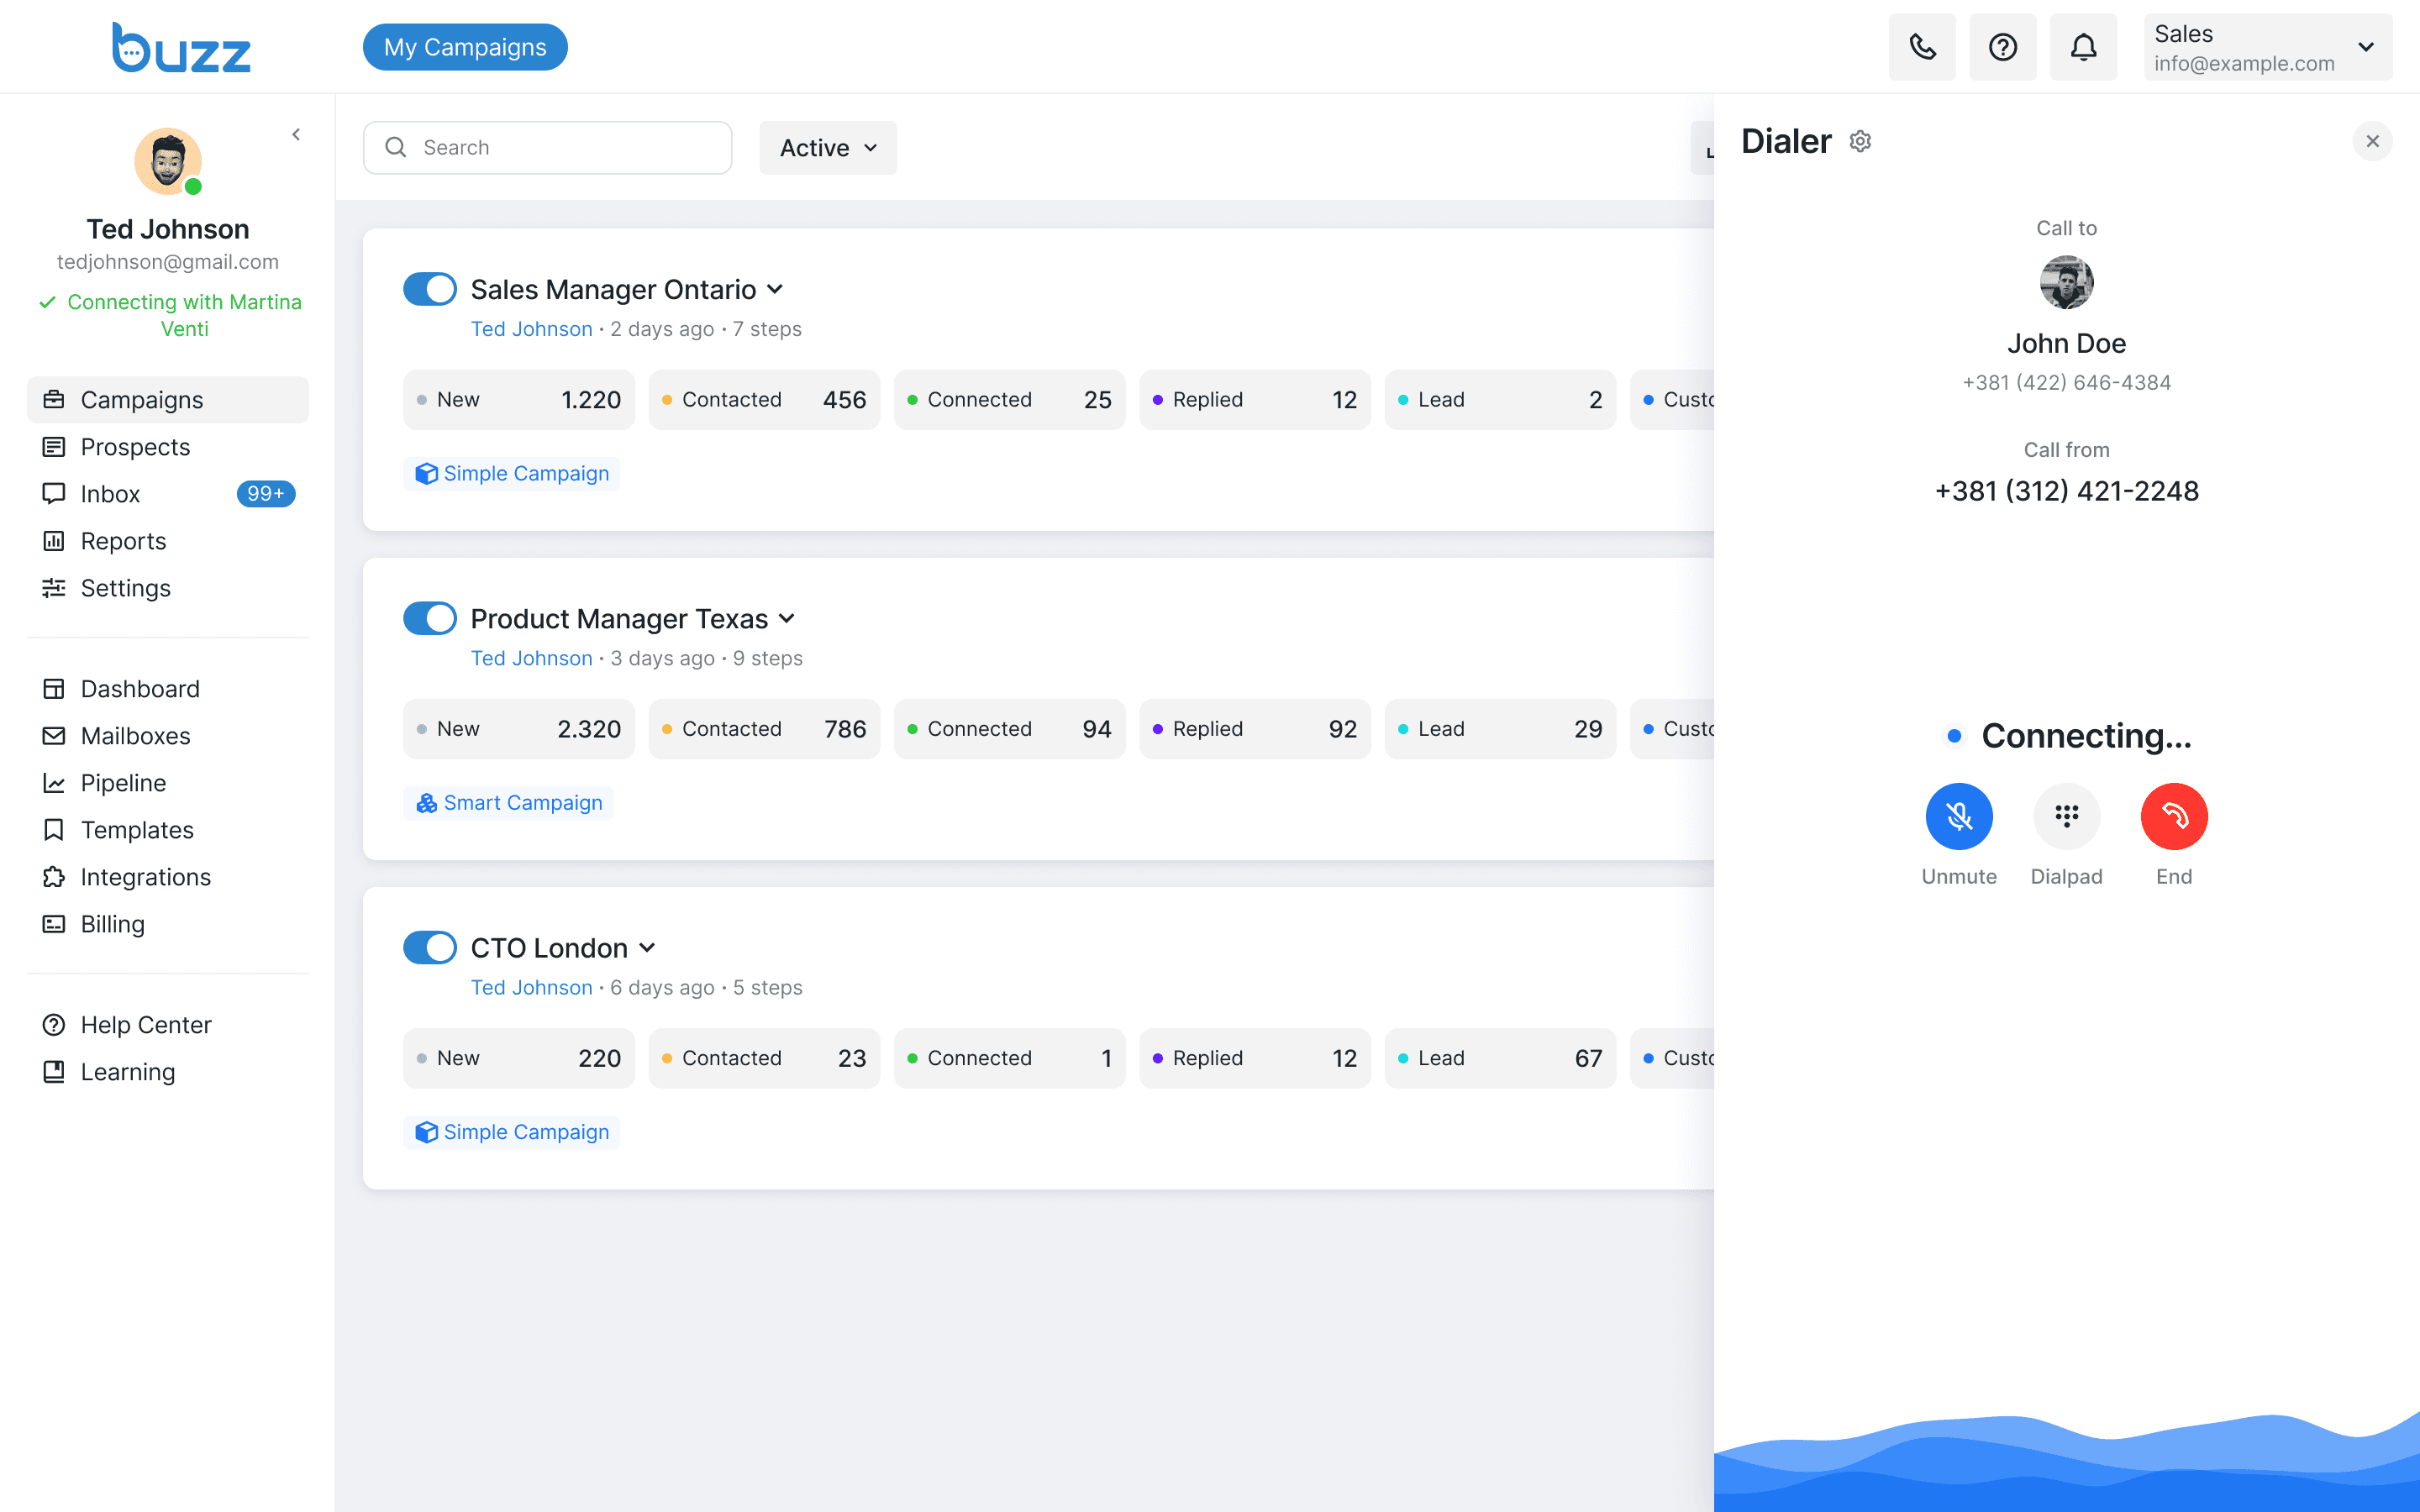Screen dimensions: 2420x1512
Task: Open Inbox in sidebar
Action: pos(168,494)
